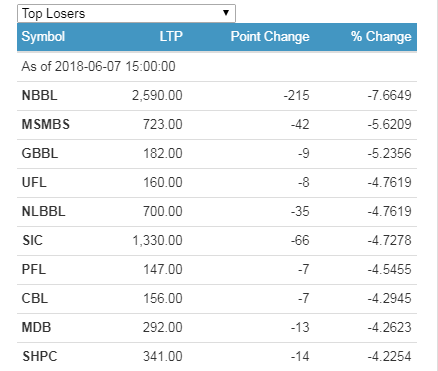438x371 pixels.
Task: Select the UFL symbol
Action: tap(34, 182)
